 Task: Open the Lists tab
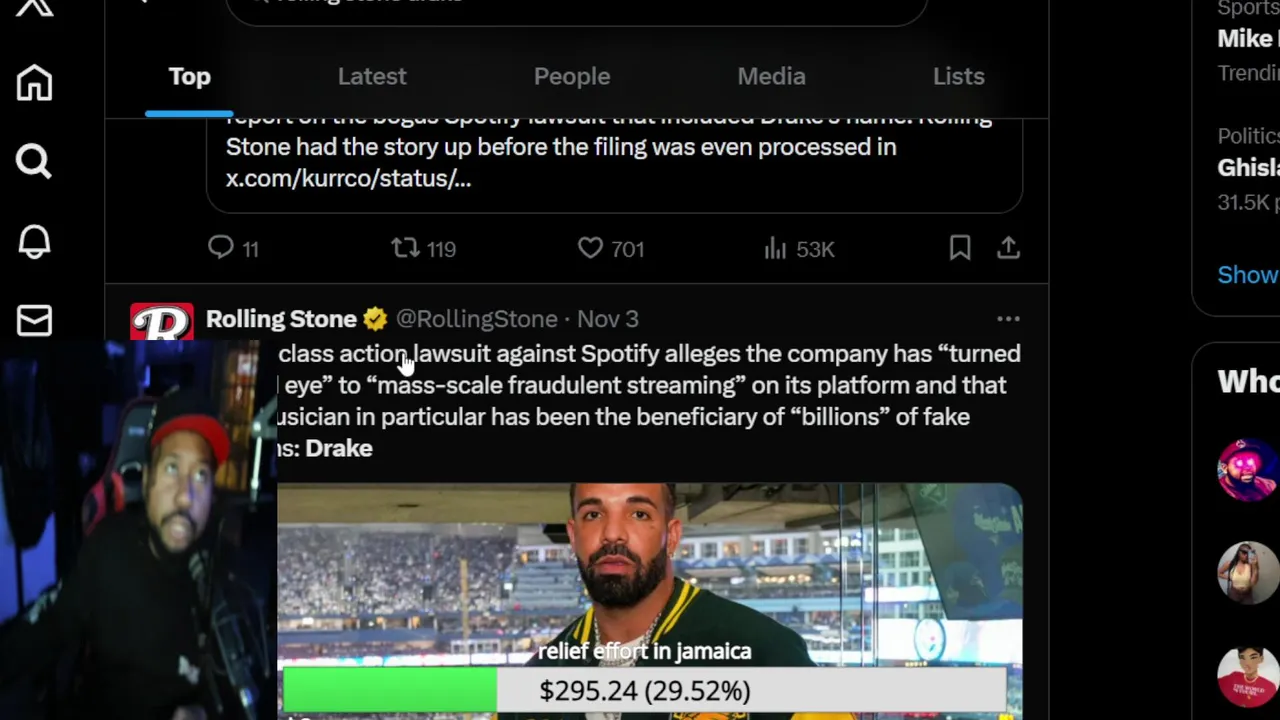point(958,77)
